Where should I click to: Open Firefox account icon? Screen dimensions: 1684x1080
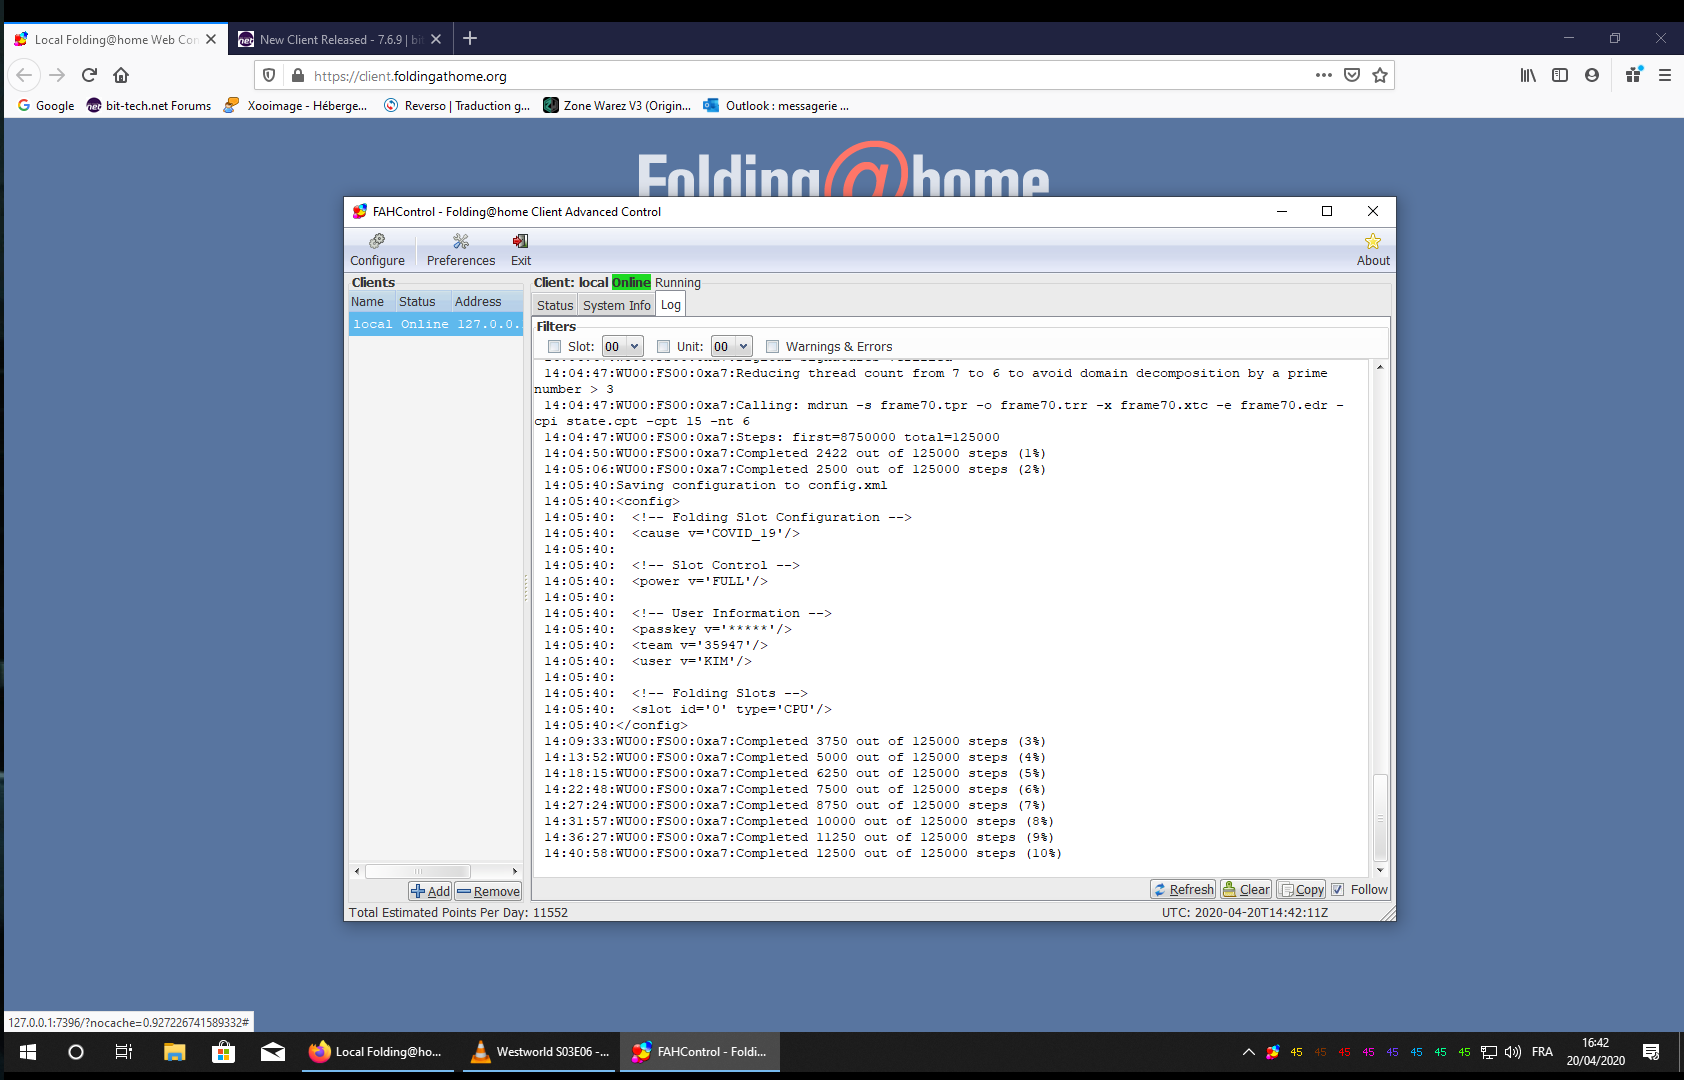[x=1592, y=75]
